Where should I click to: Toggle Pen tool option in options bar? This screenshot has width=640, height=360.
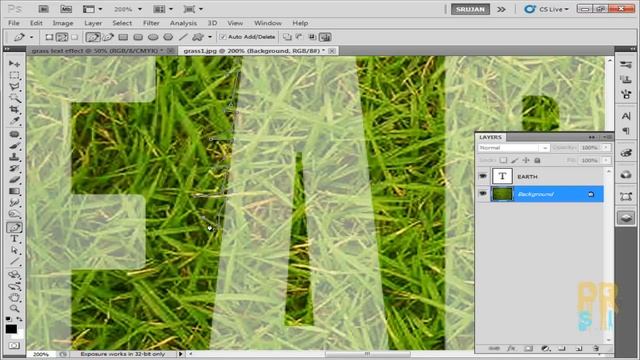93,37
